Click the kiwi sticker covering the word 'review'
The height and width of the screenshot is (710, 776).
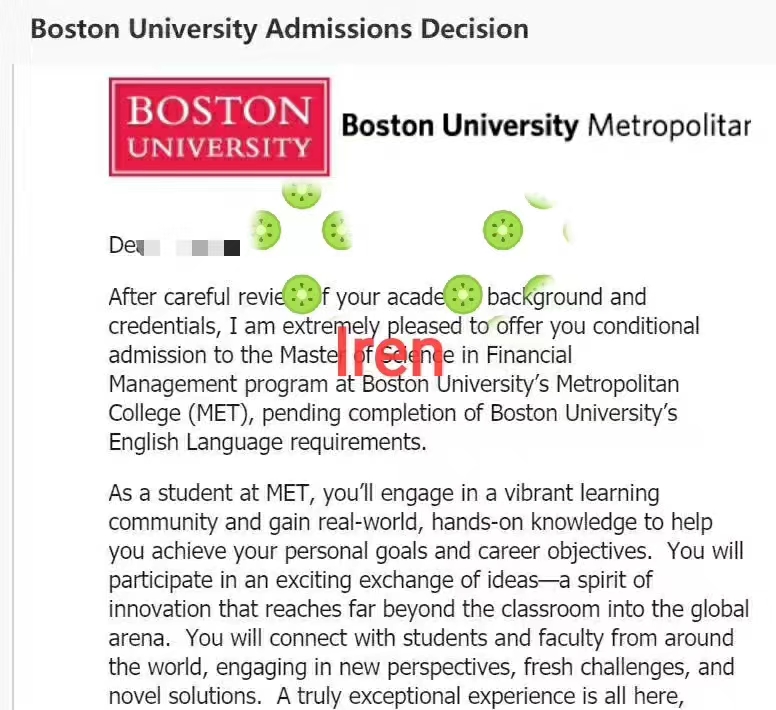click(x=302, y=295)
